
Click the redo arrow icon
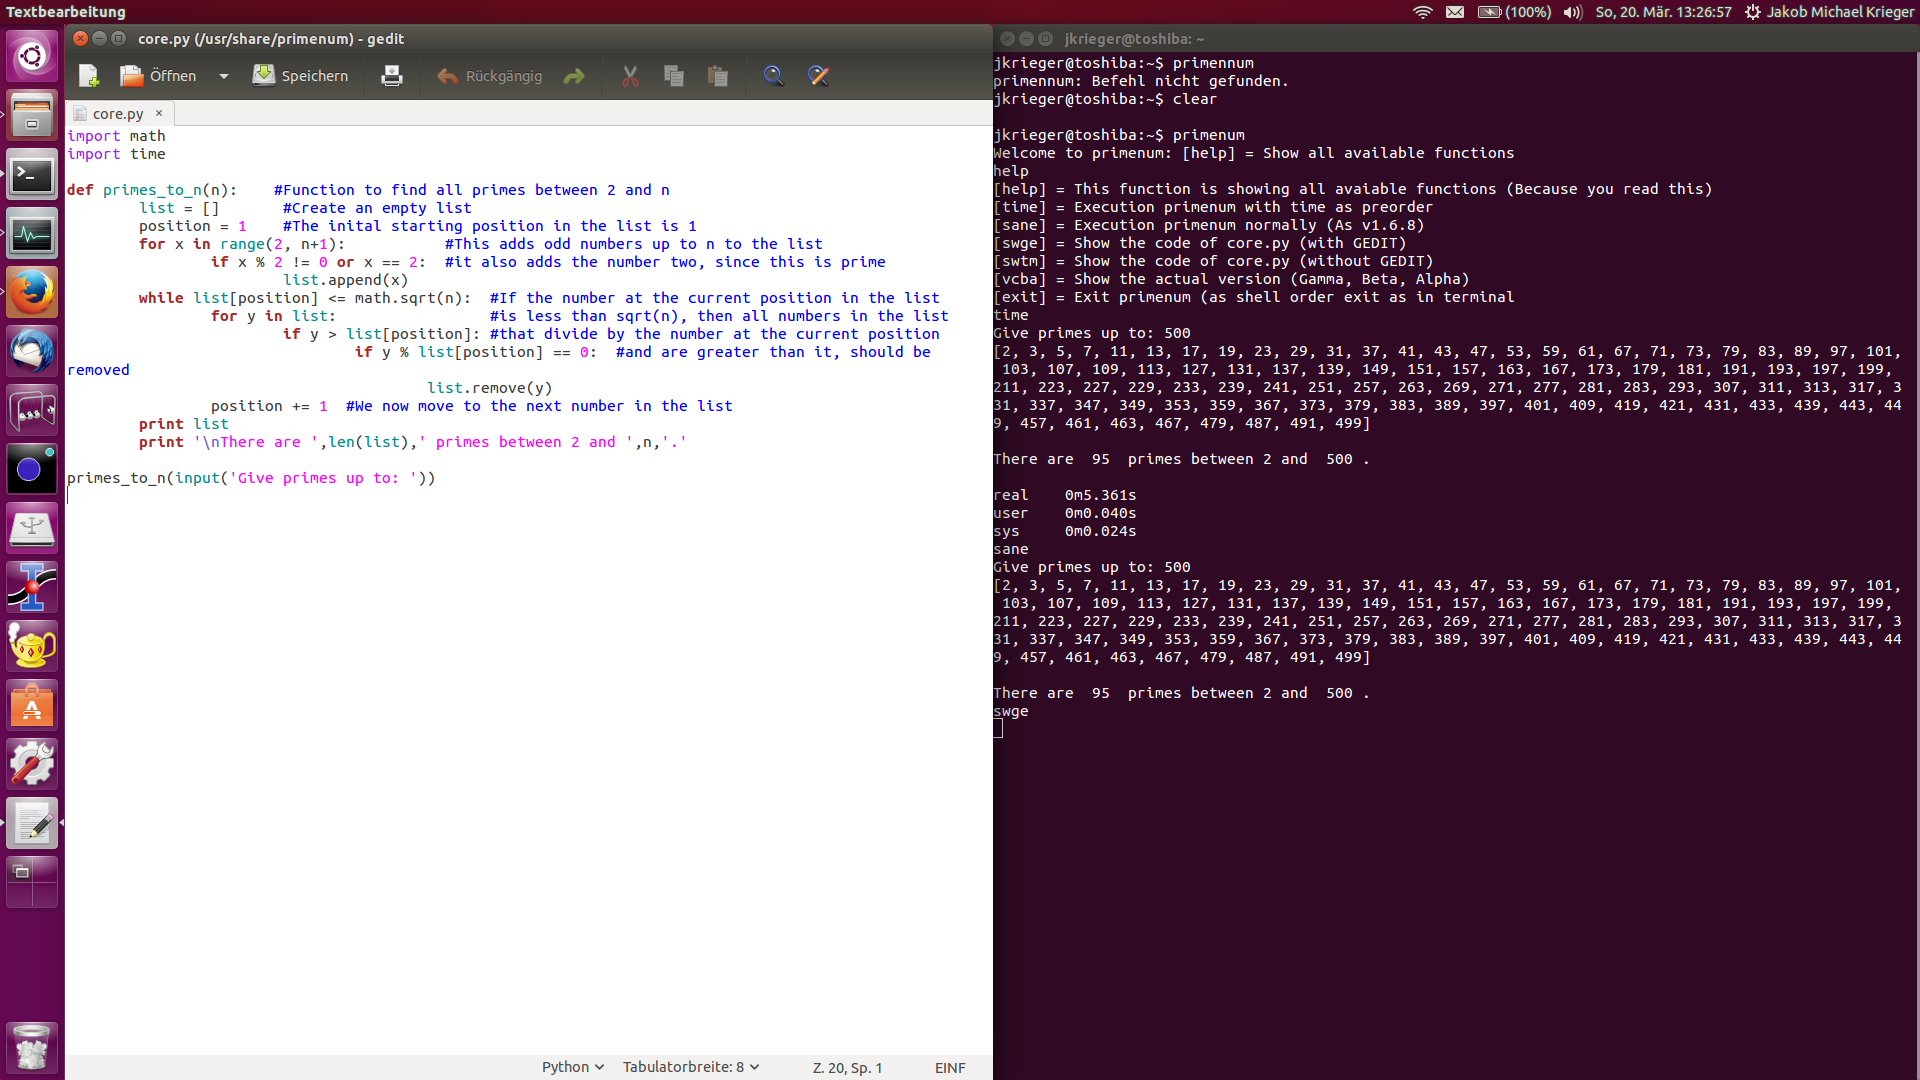[x=574, y=76]
